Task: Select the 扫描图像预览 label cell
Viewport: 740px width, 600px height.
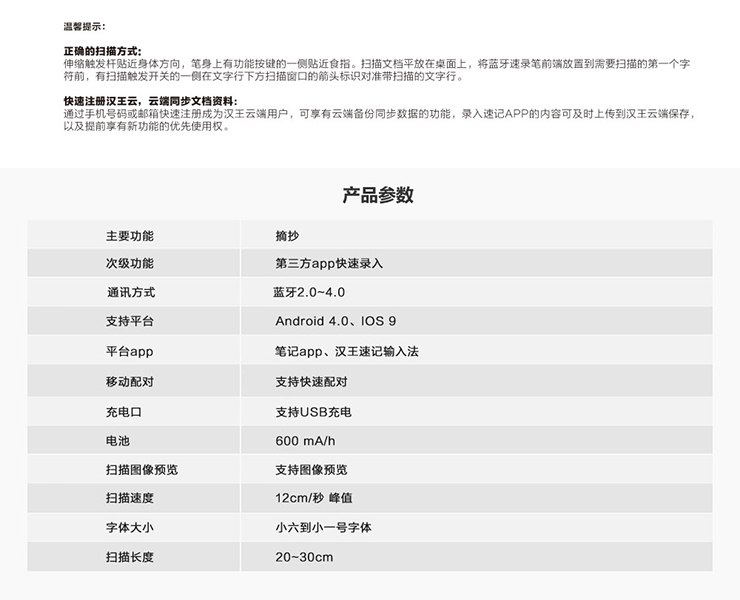Action: click(x=142, y=470)
